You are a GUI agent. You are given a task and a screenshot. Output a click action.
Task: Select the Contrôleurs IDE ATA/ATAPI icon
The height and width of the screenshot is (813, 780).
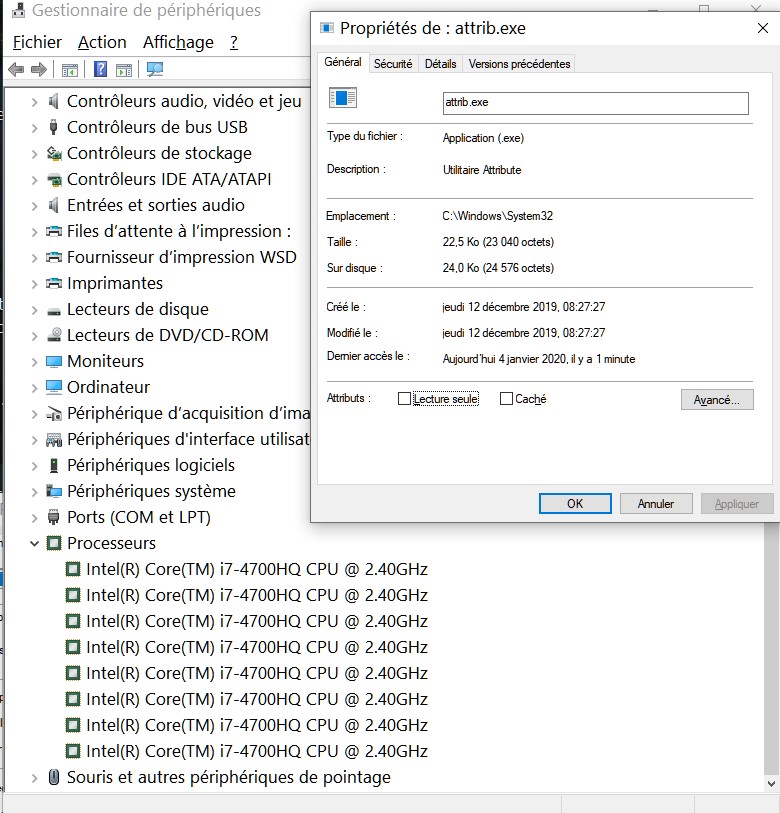point(54,179)
